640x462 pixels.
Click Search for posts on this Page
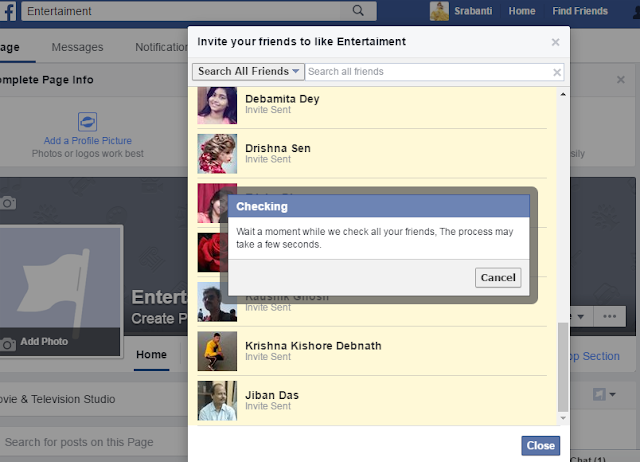[79, 442]
